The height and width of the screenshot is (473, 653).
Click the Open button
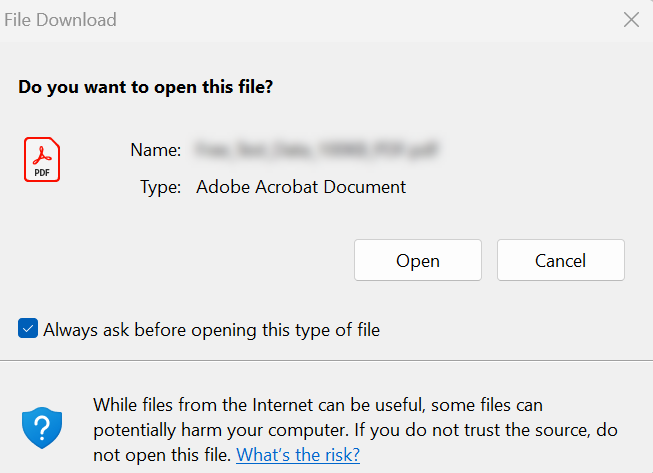[417, 260]
